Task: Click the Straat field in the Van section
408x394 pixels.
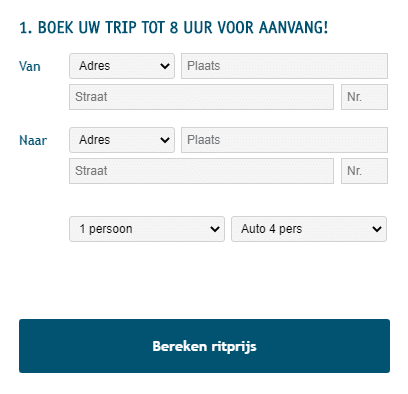Action: (201, 97)
